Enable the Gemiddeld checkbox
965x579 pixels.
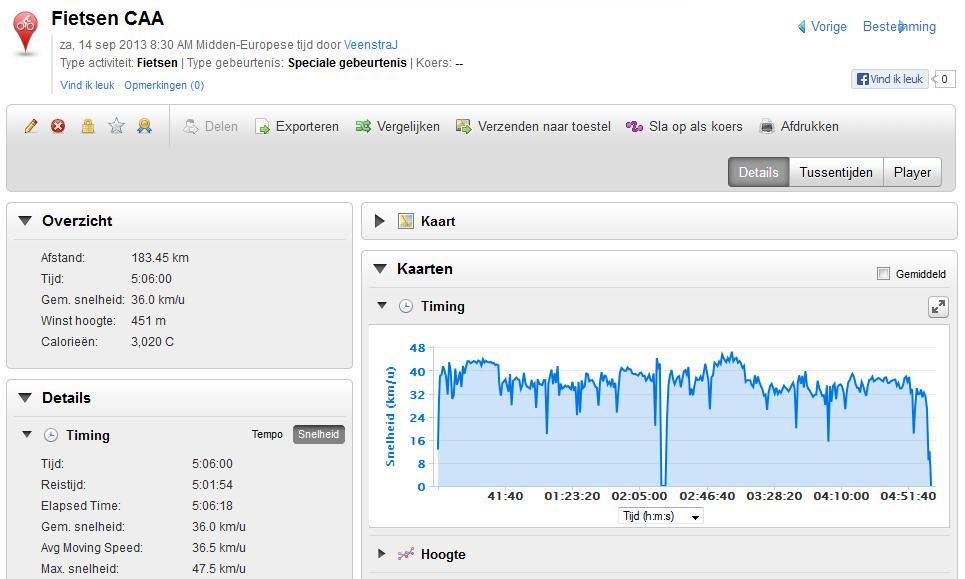coord(883,274)
